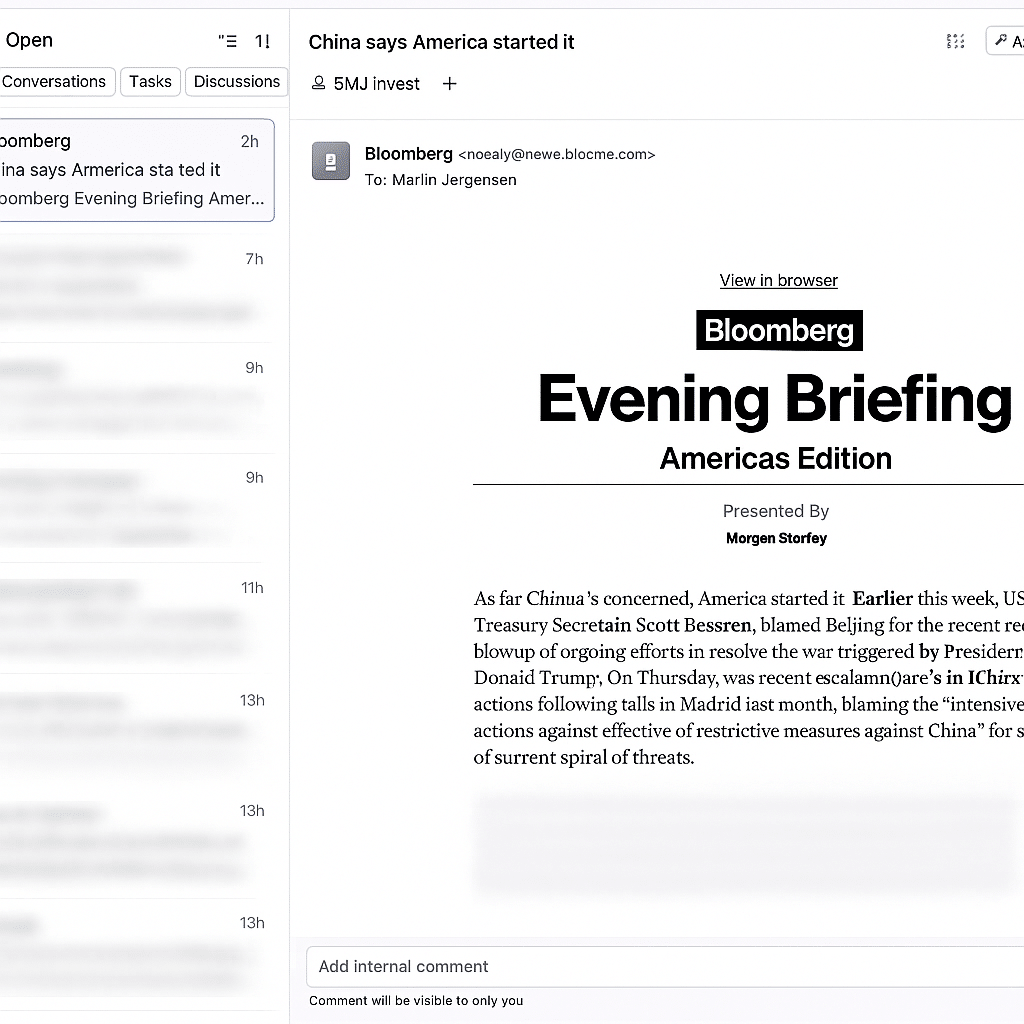
Task: Open the View in browser link
Action: pyautogui.click(x=778, y=280)
